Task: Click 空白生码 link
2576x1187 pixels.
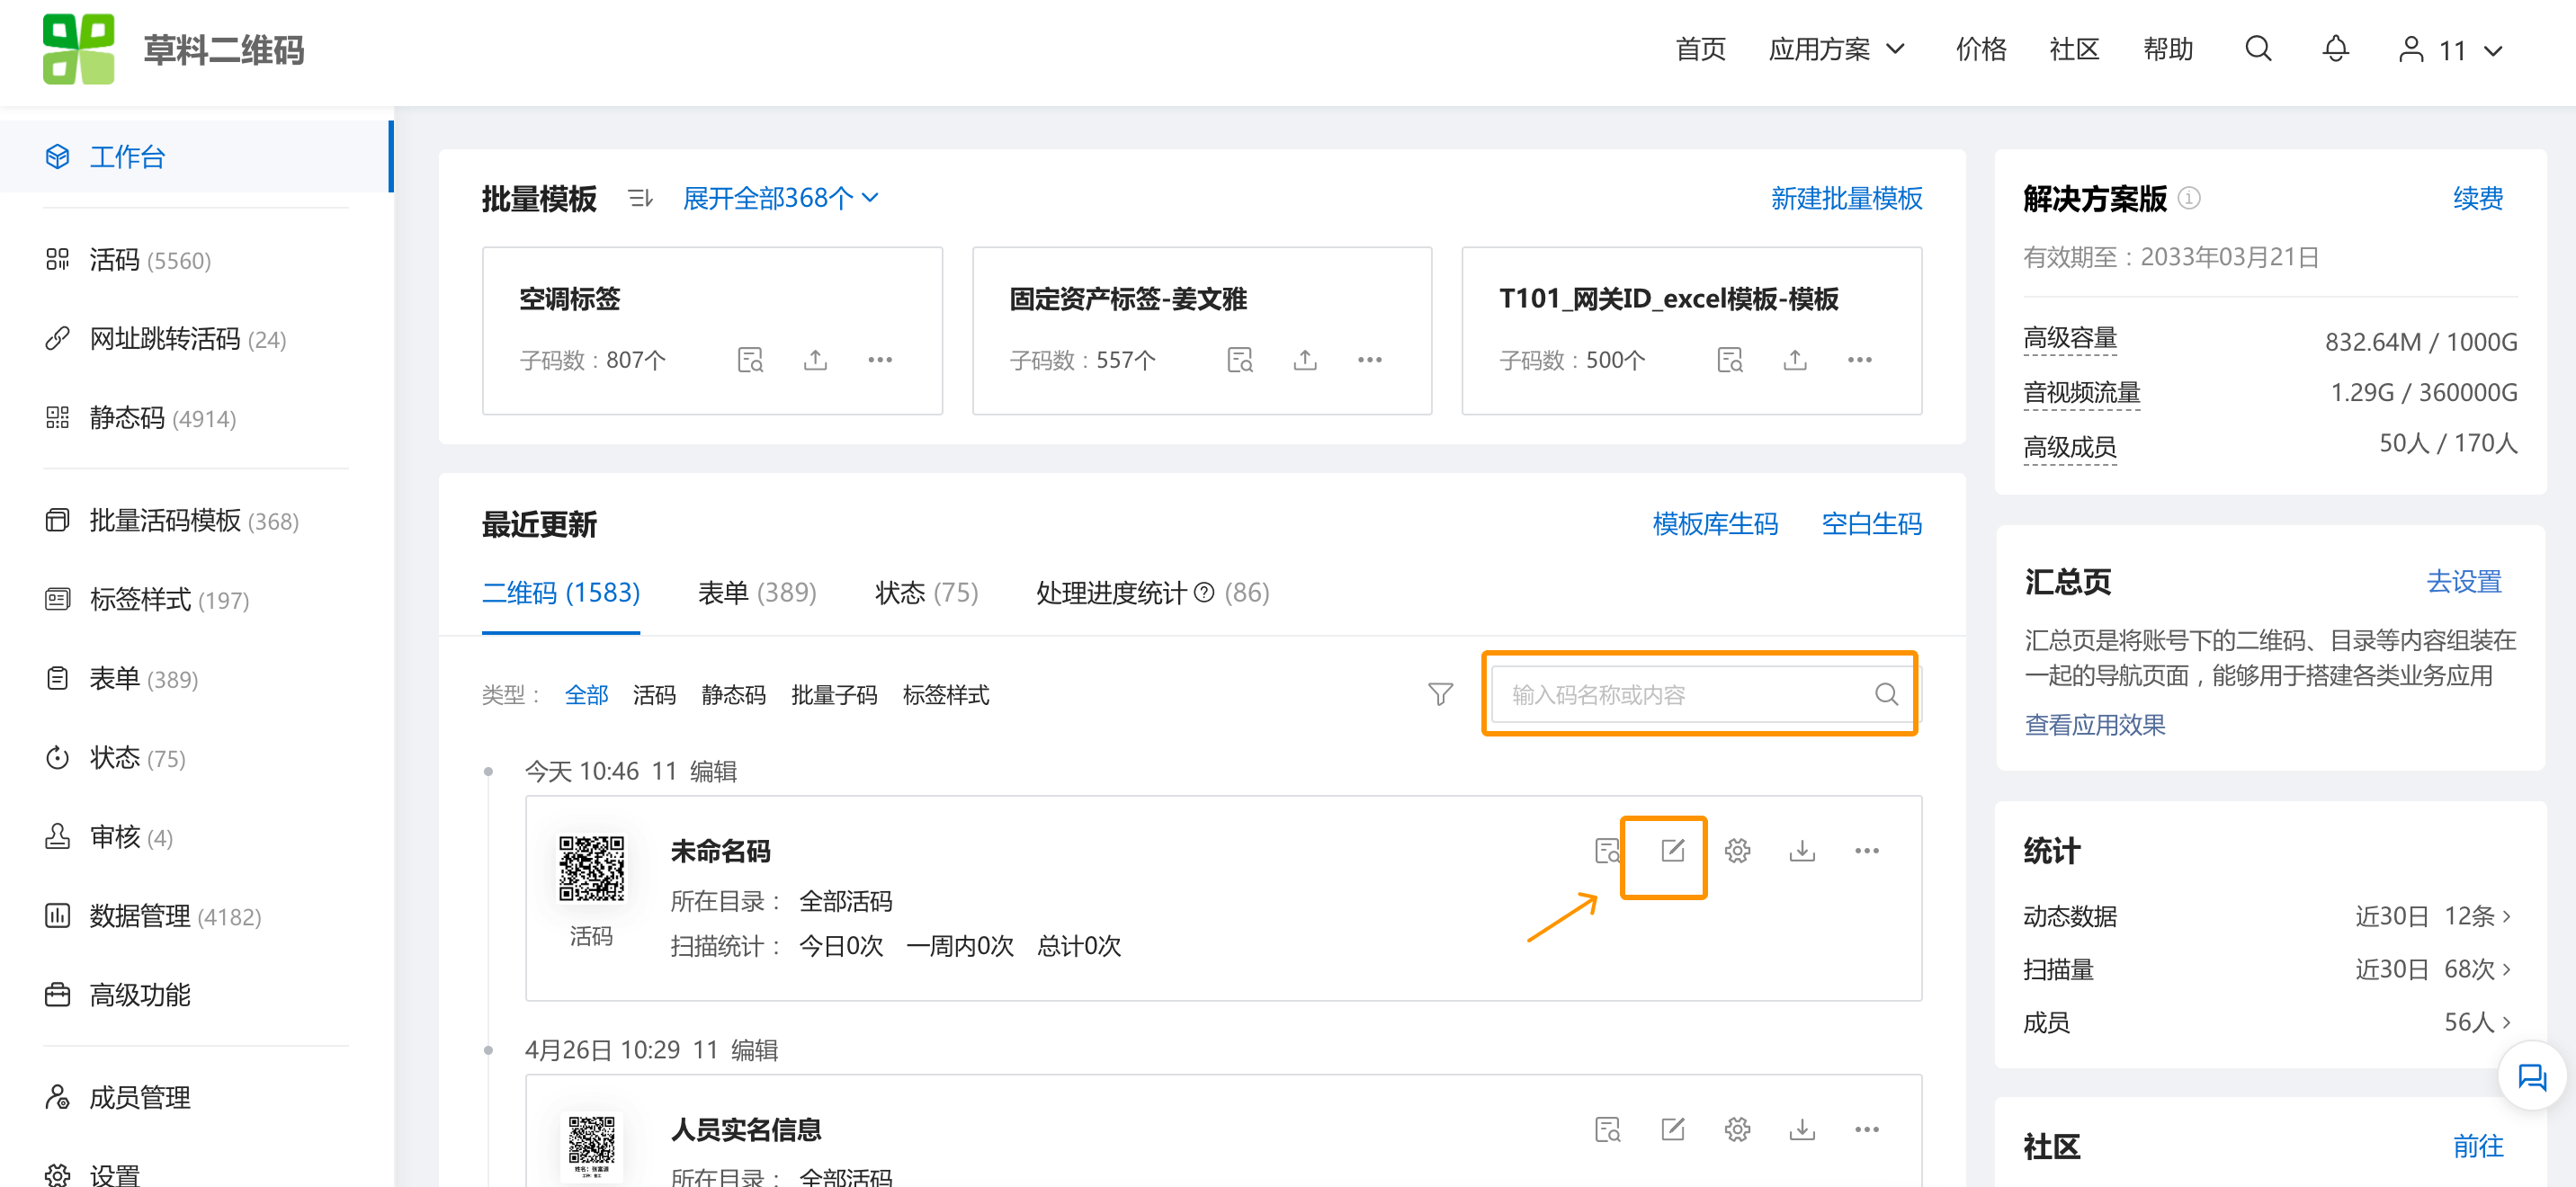Action: [x=1871, y=523]
